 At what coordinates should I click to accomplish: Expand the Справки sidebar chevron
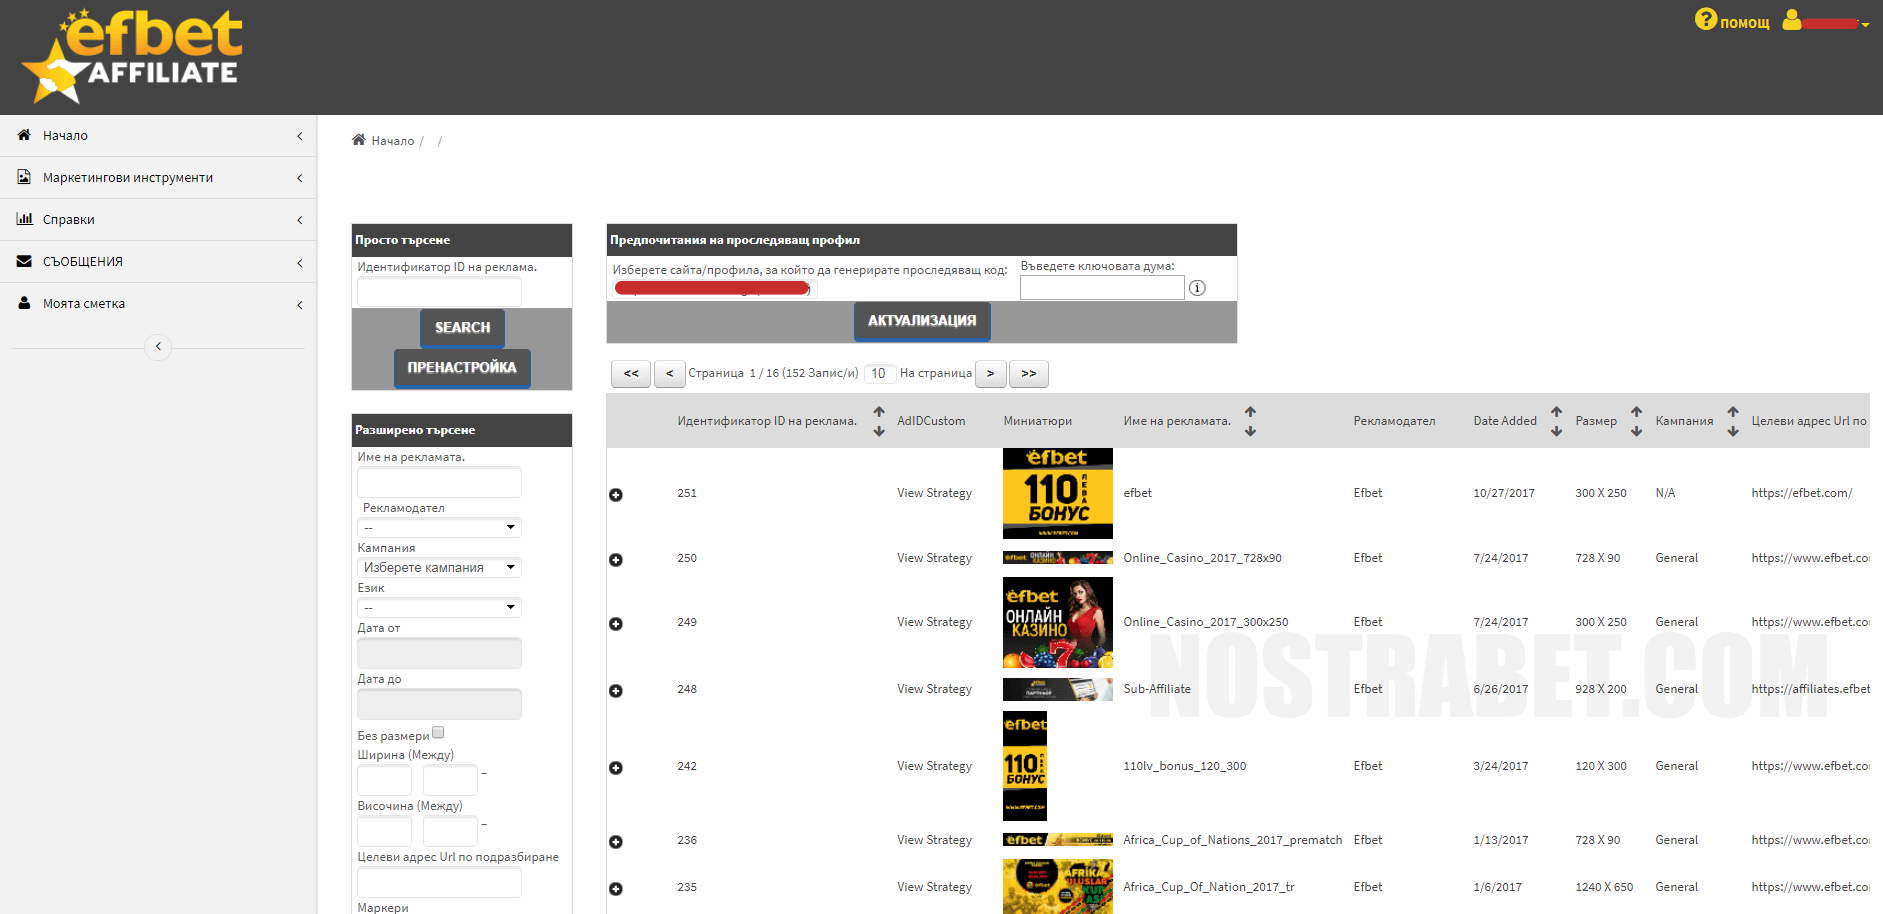point(299,220)
